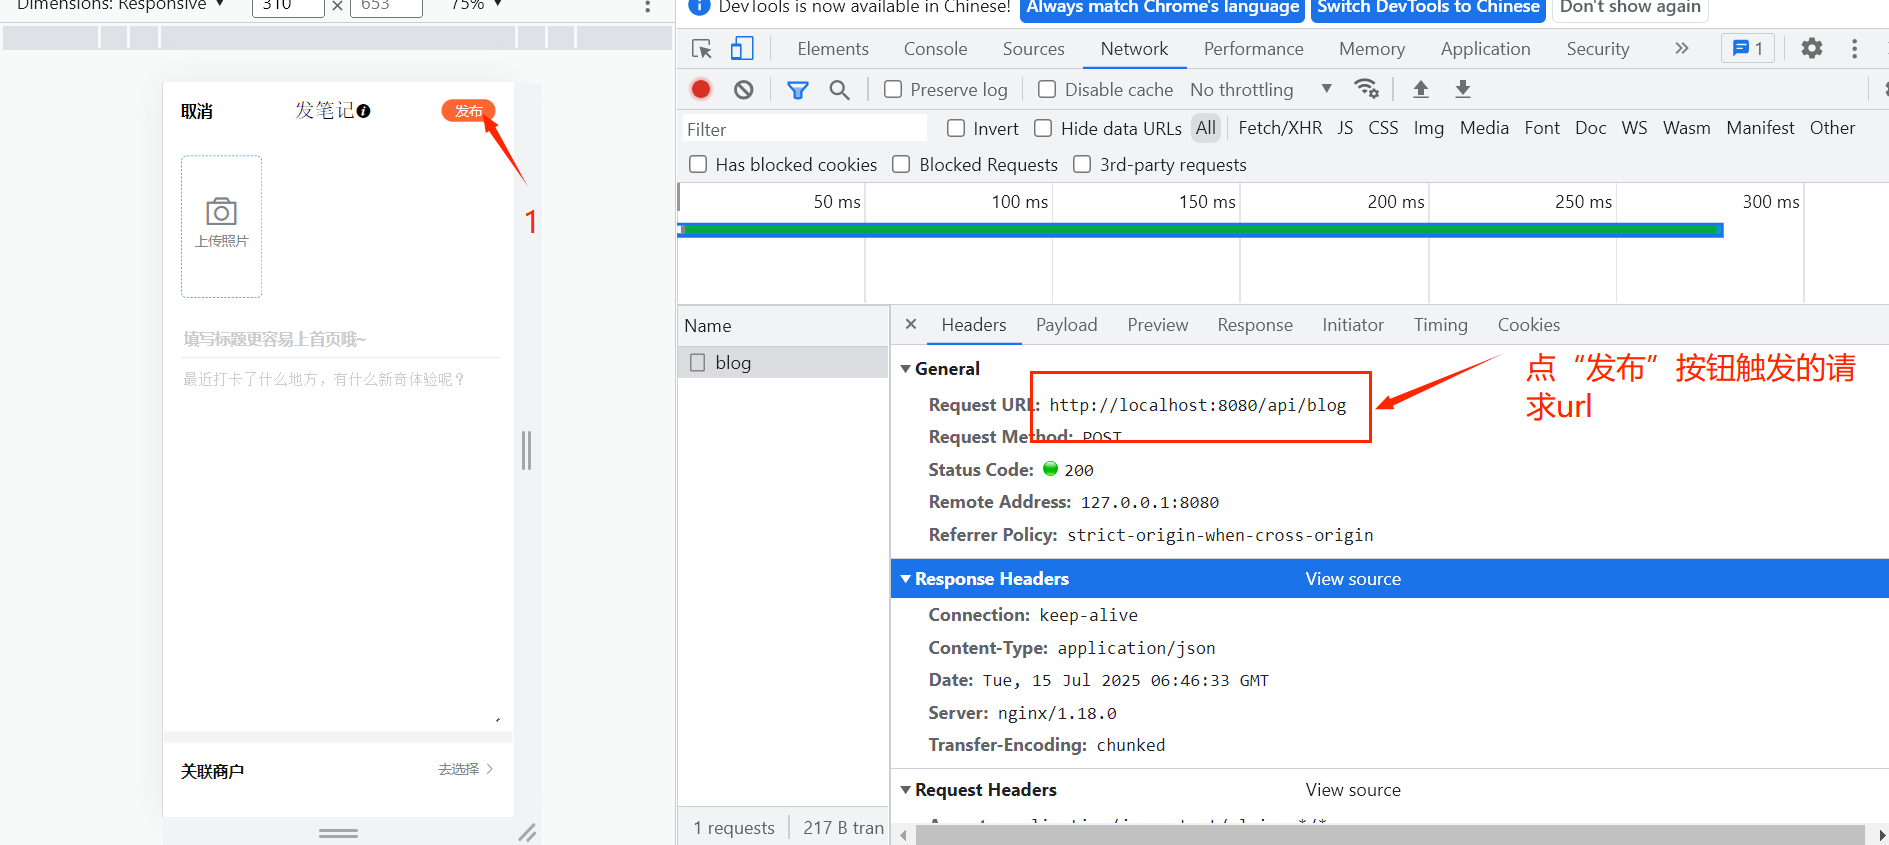Image resolution: width=1889 pixels, height=845 pixels.
Task: Open the No throttling dropdown
Action: coord(1260,89)
